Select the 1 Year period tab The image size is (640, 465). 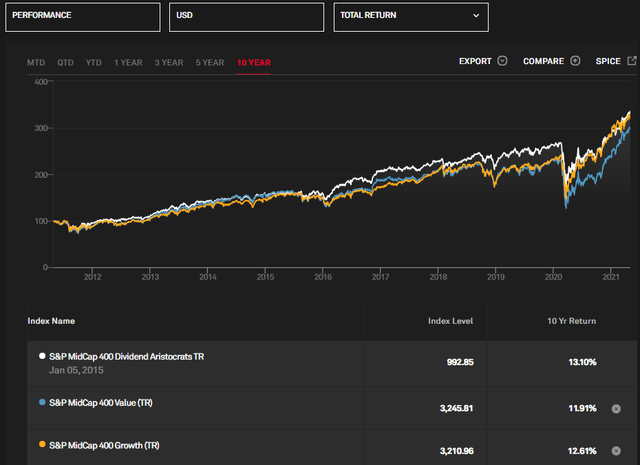[128, 63]
